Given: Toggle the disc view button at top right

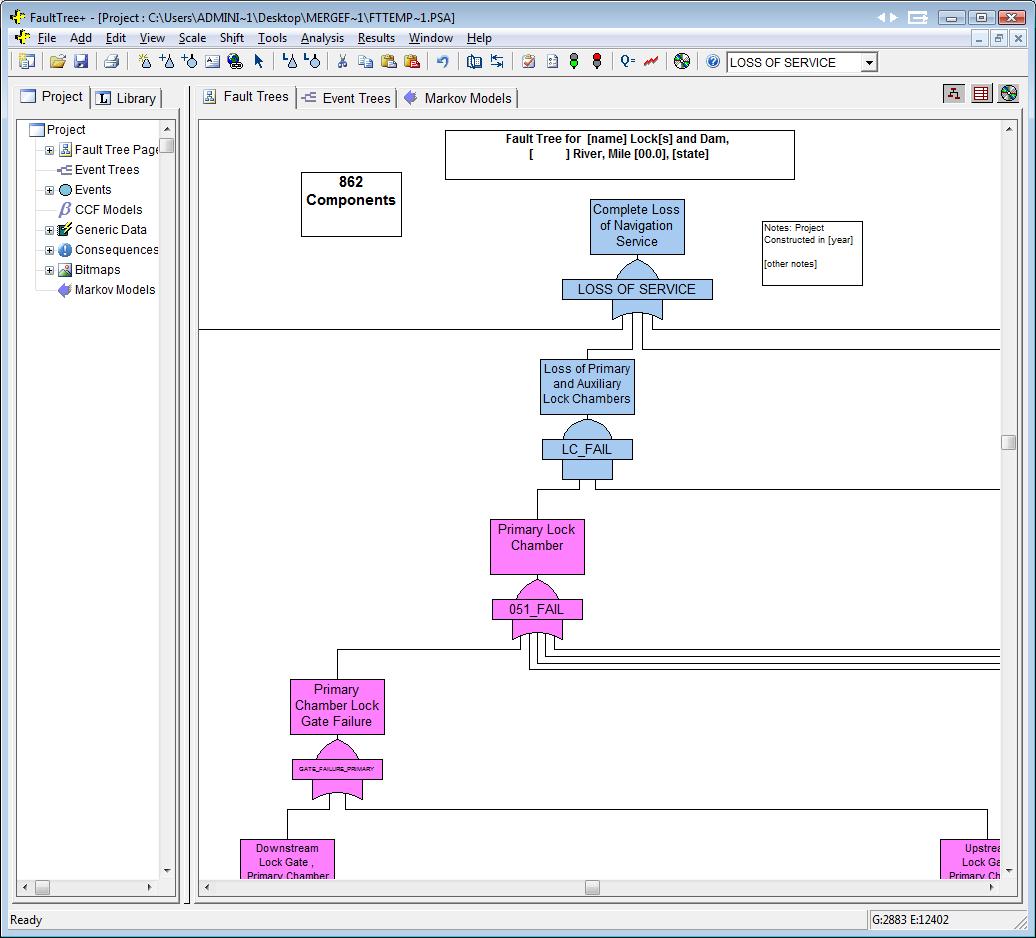Looking at the screenshot, I should click(x=1008, y=93).
